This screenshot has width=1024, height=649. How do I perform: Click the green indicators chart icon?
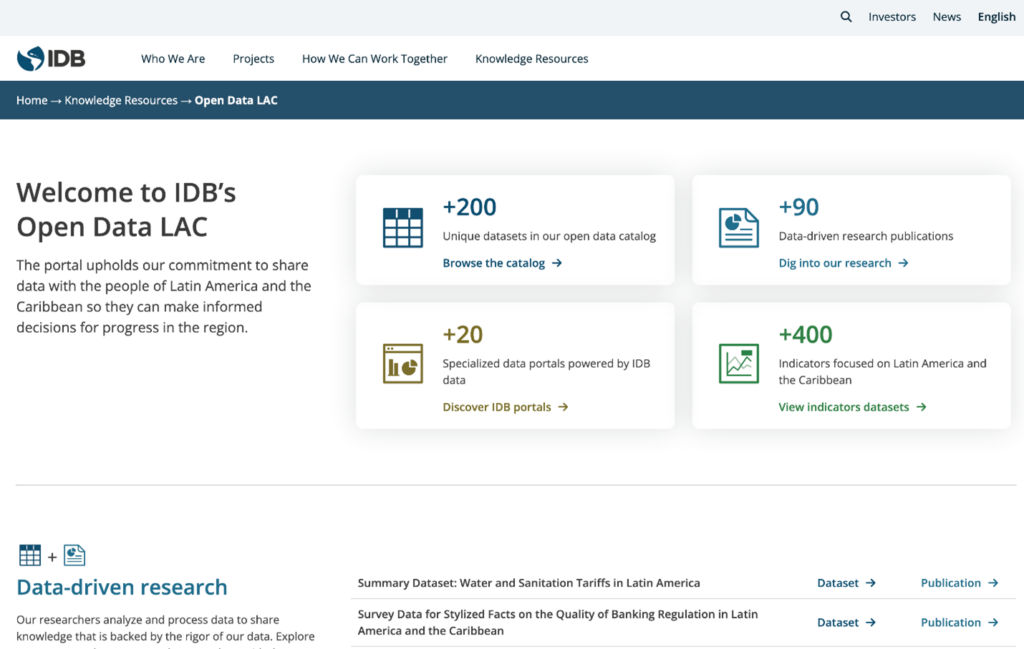739,363
